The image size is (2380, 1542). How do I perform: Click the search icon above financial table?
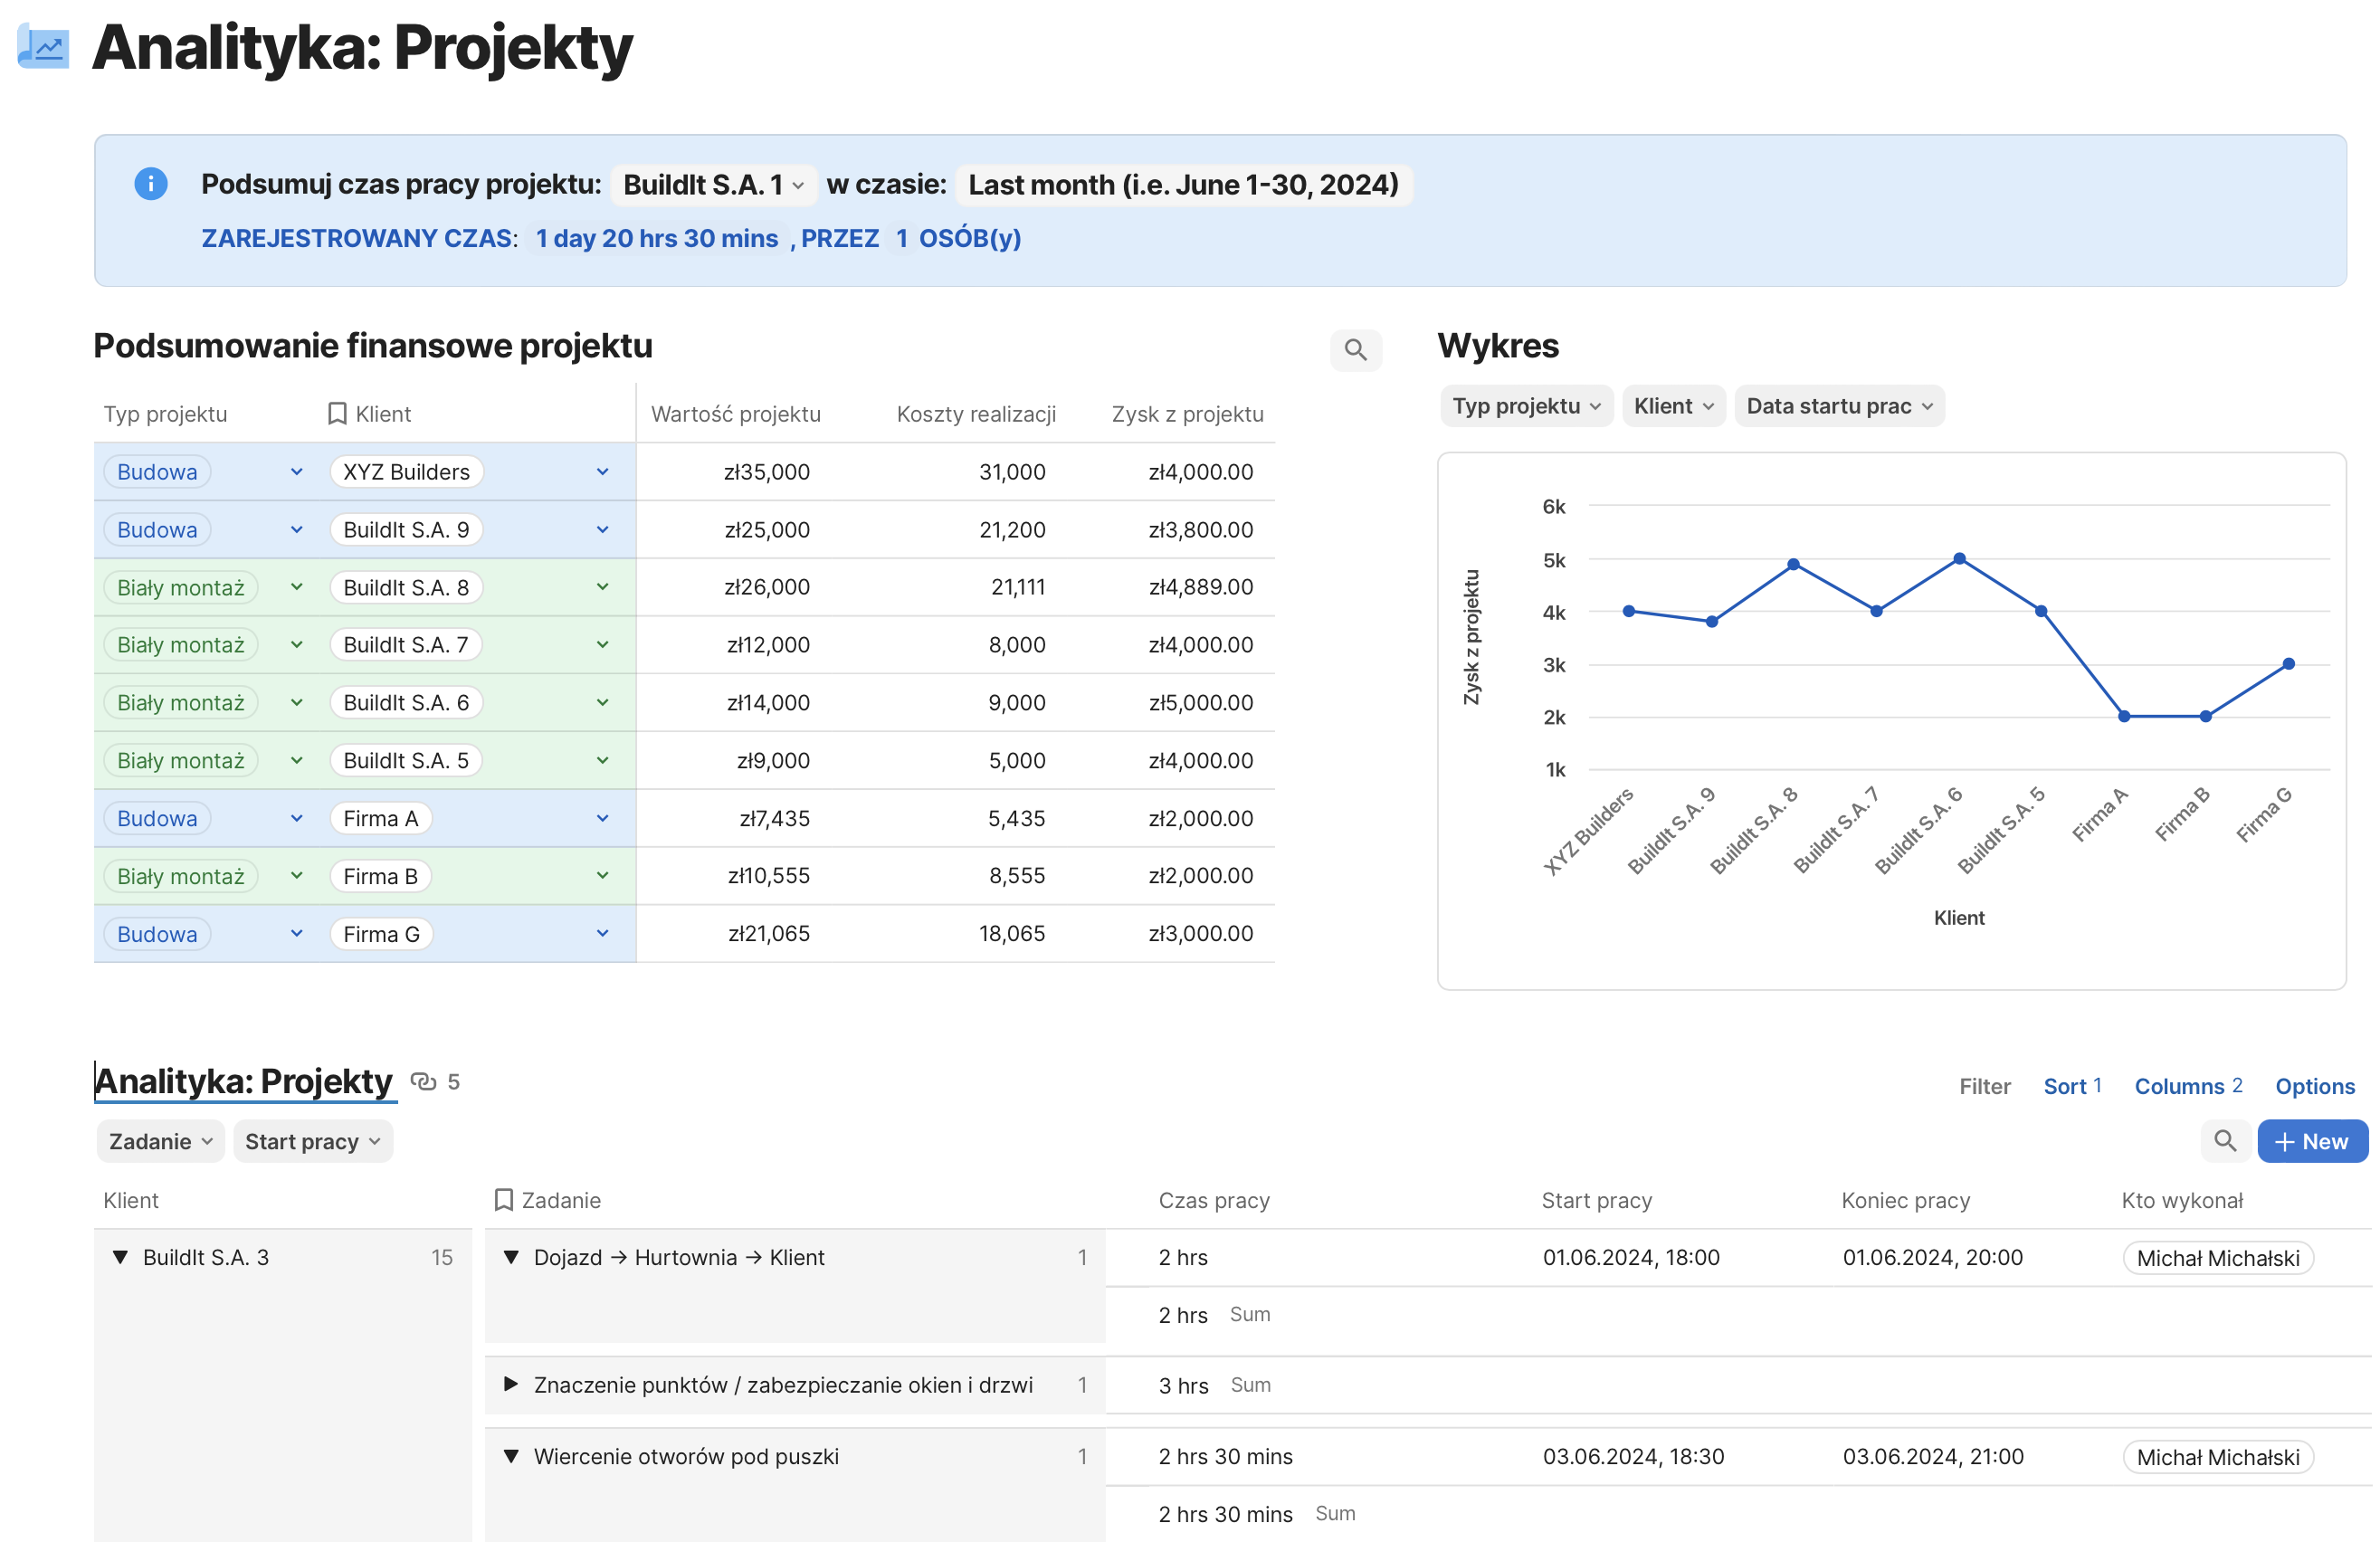[1355, 350]
